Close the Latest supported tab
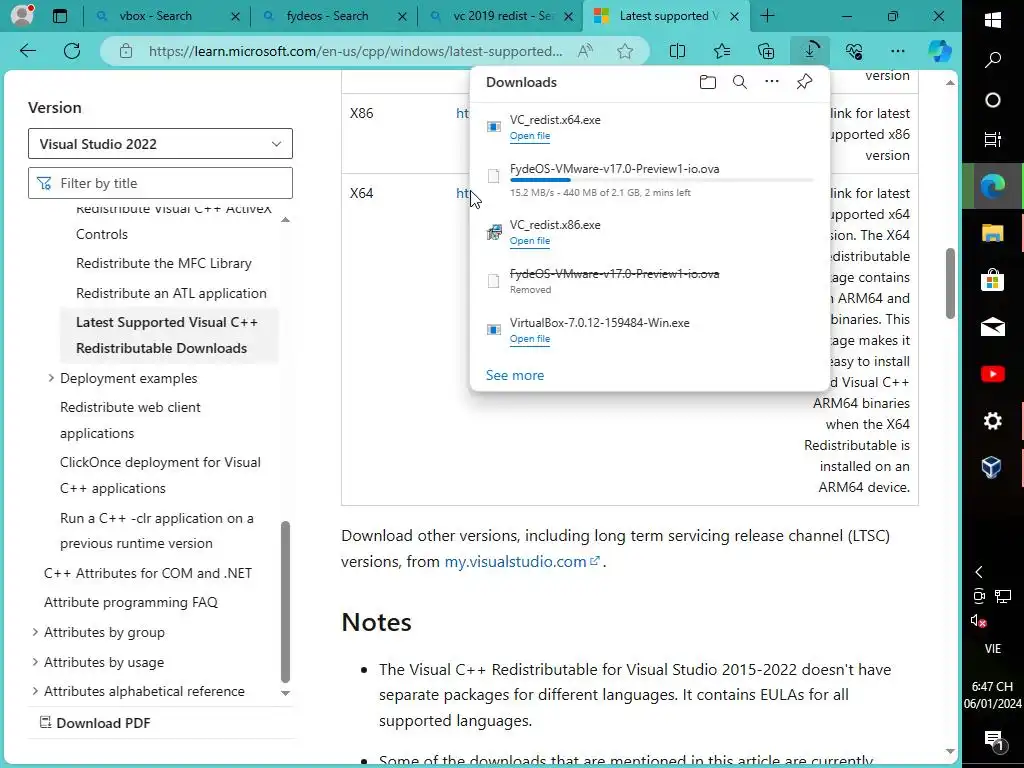 (x=735, y=16)
